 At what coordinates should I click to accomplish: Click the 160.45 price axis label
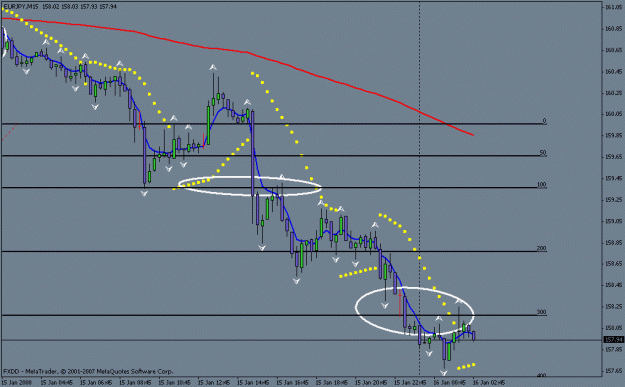tap(614, 72)
